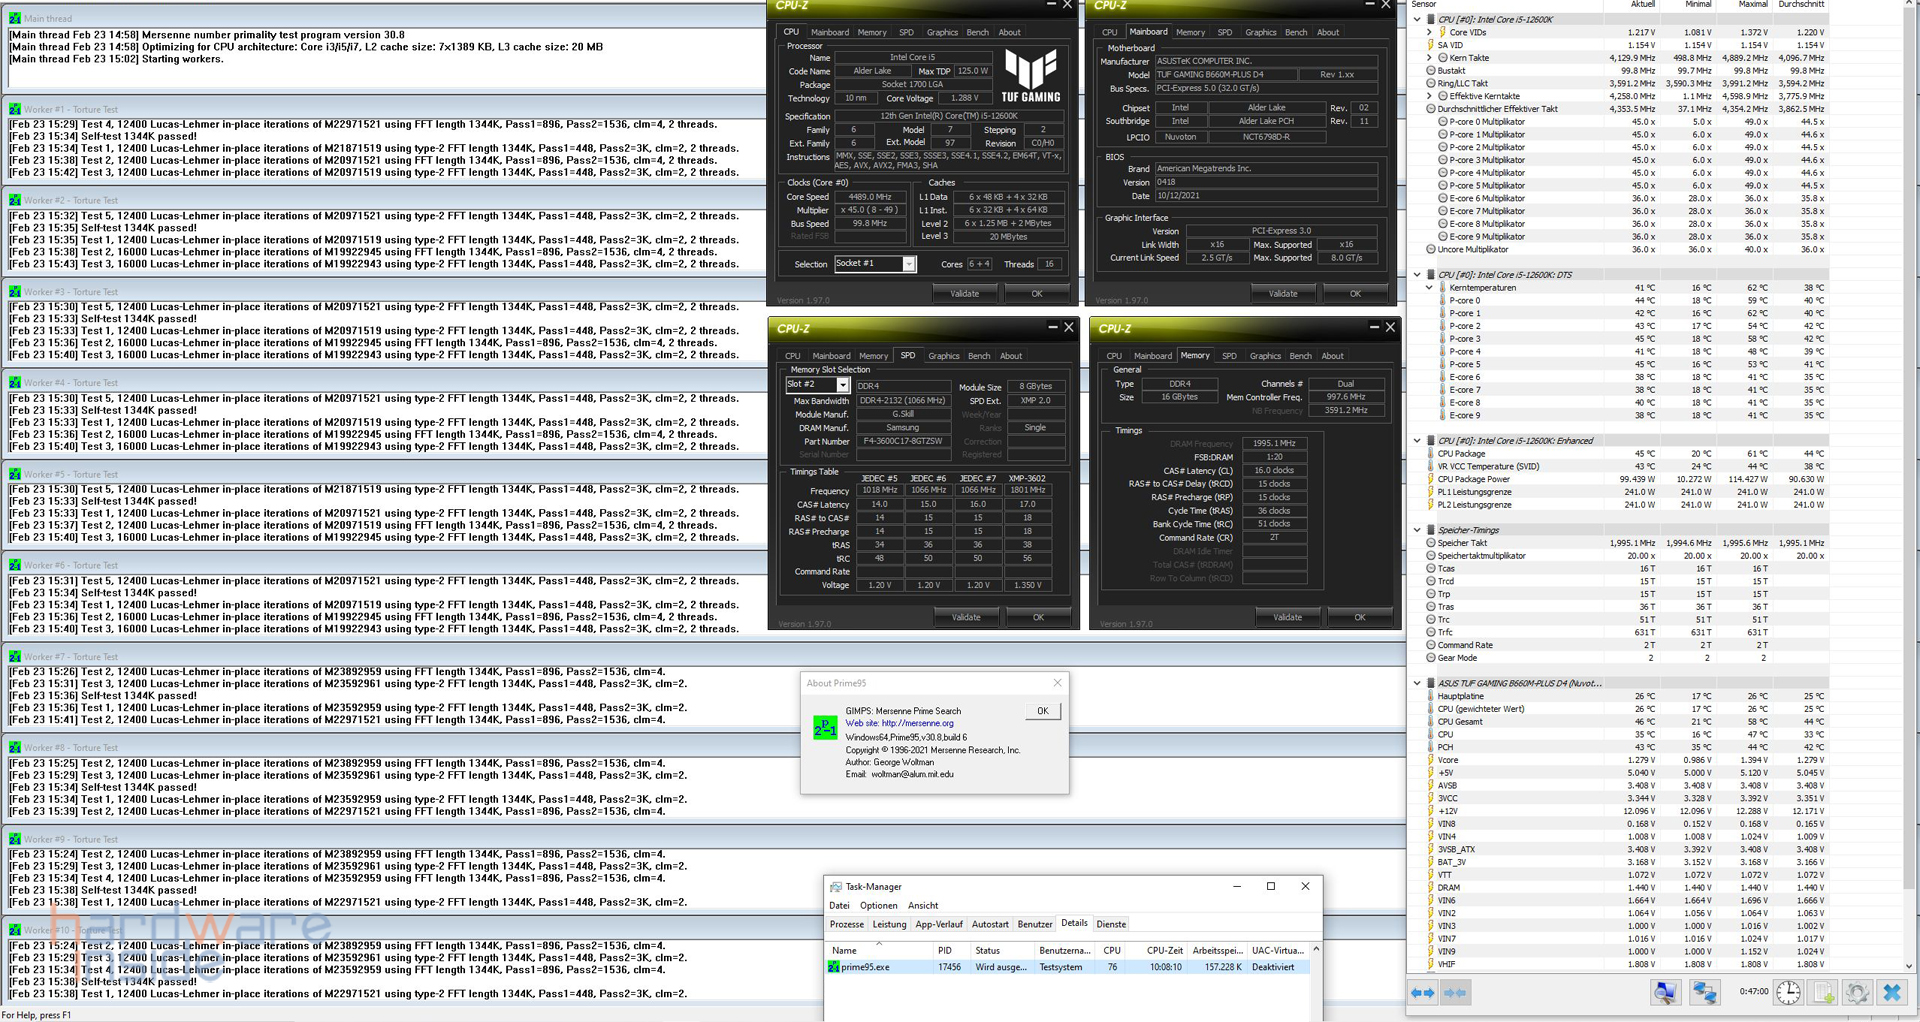Open the sensor search magnifier icon
Screen dimensions: 1920x1022
click(x=1665, y=992)
